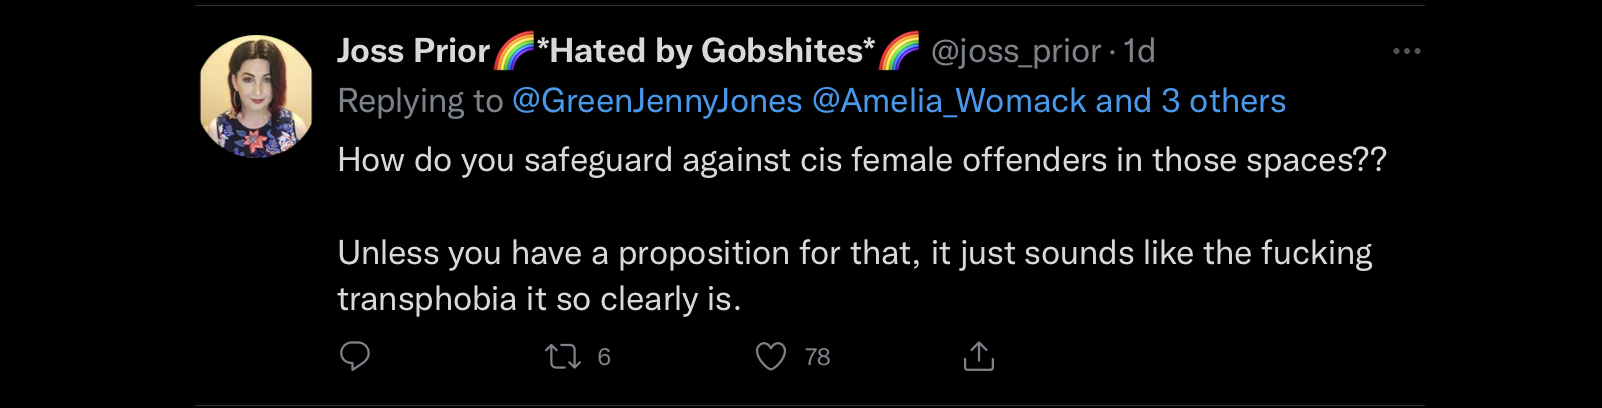Visit the @Amelia_Womack mention
The width and height of the screenshot is (1602, 408).
(x=949, y=101)
